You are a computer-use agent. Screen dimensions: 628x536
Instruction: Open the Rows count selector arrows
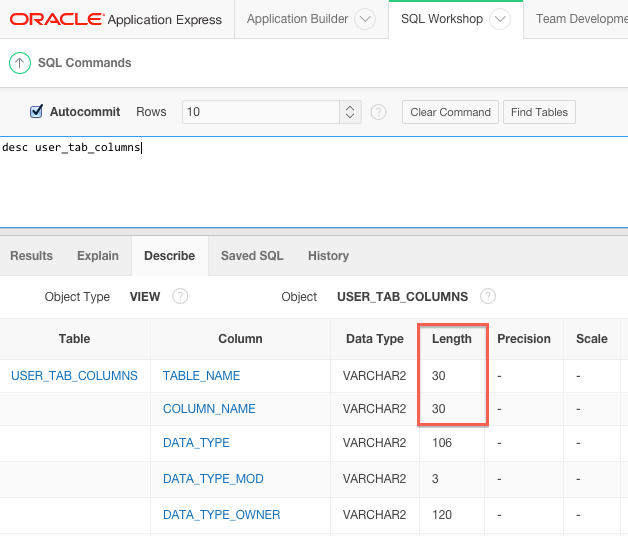(350, 112)
